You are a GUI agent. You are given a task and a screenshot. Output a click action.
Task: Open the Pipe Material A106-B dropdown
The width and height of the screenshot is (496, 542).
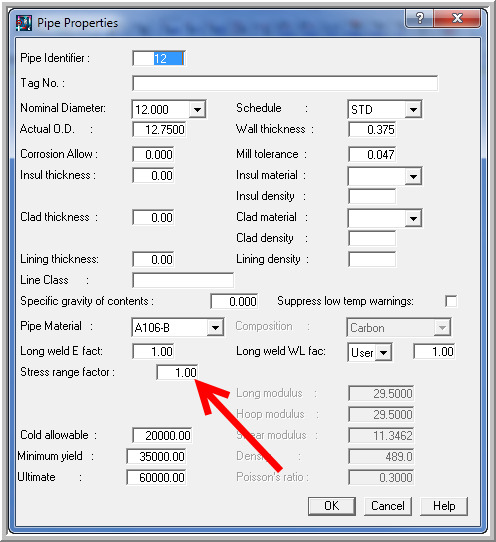pos(215,327)
